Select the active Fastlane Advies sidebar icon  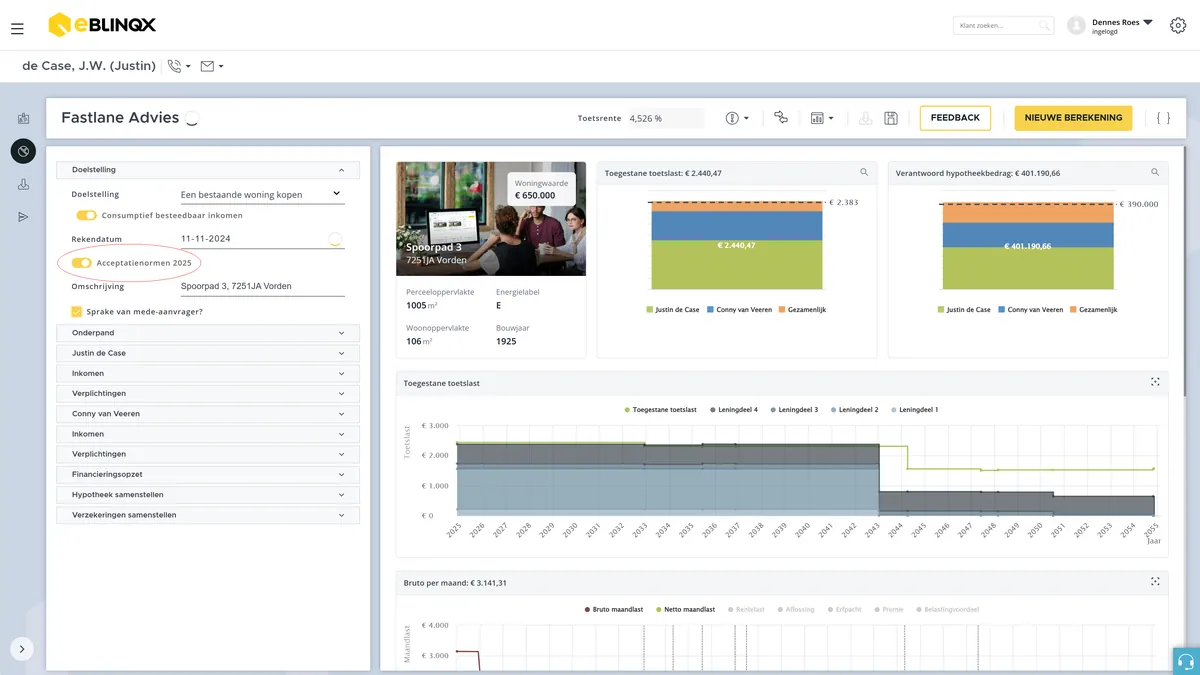click(23, 151)
